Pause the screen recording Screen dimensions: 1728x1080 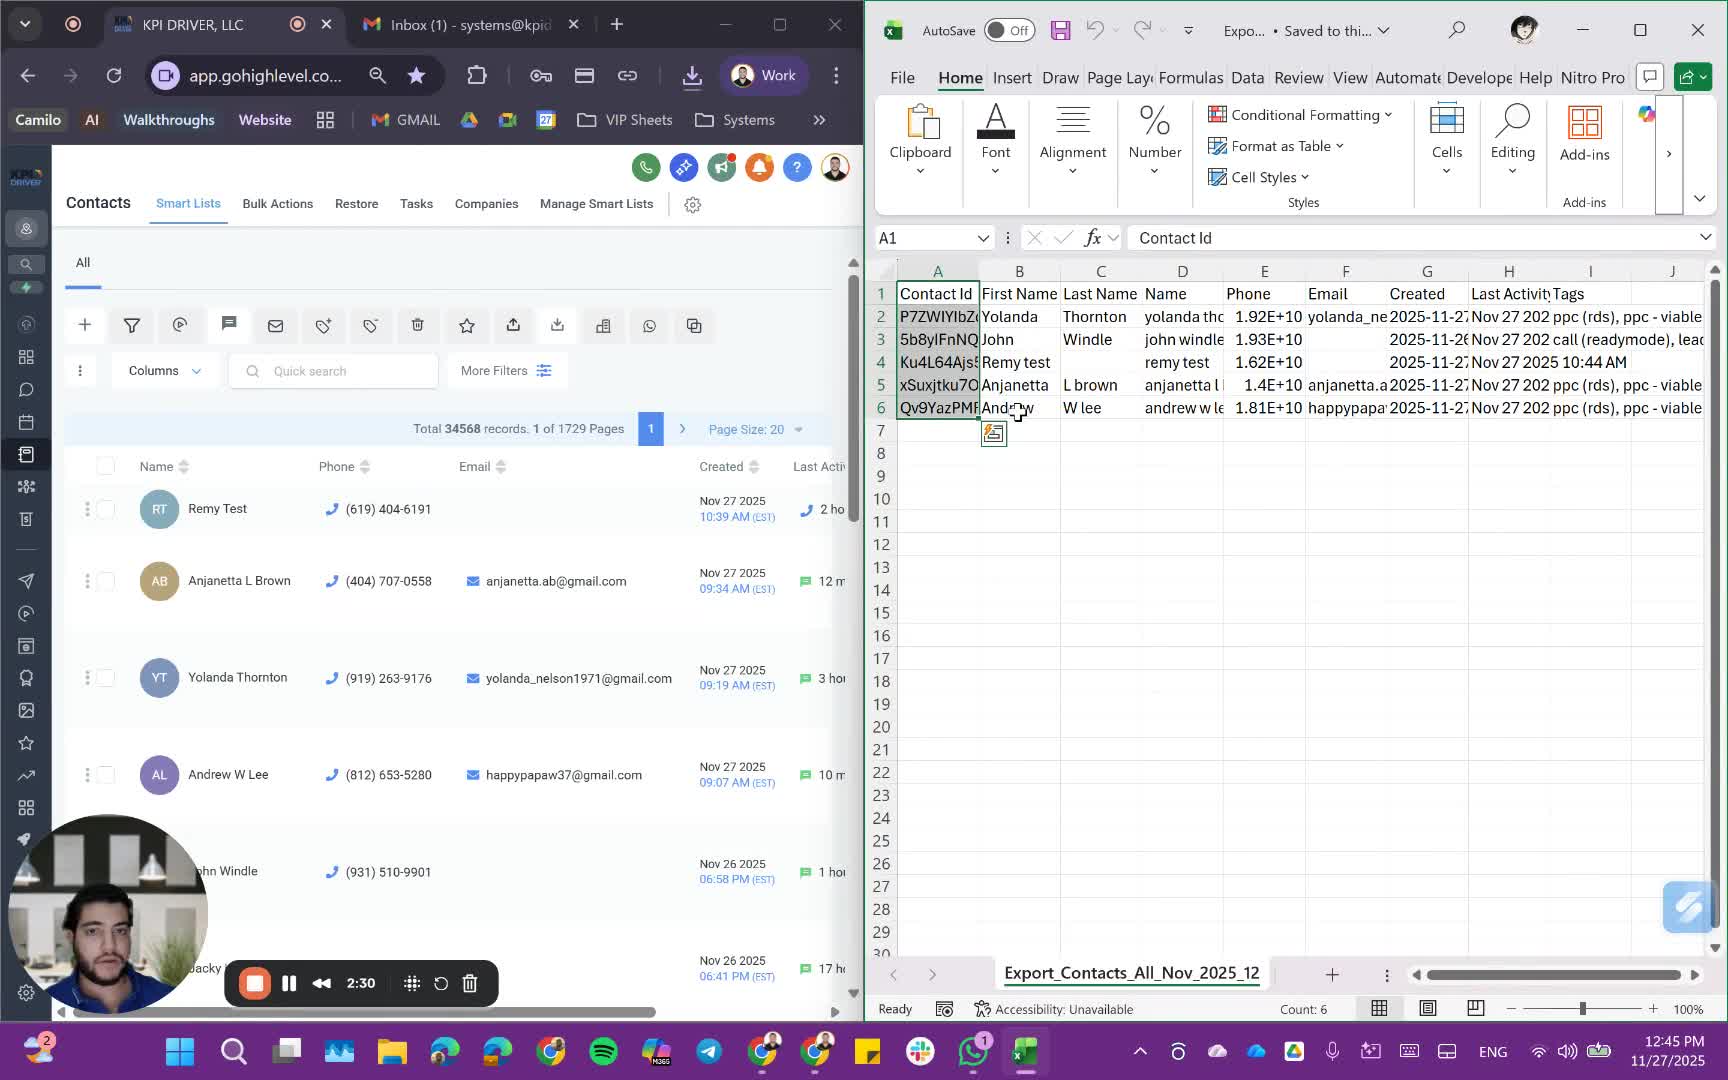point(289,983)
